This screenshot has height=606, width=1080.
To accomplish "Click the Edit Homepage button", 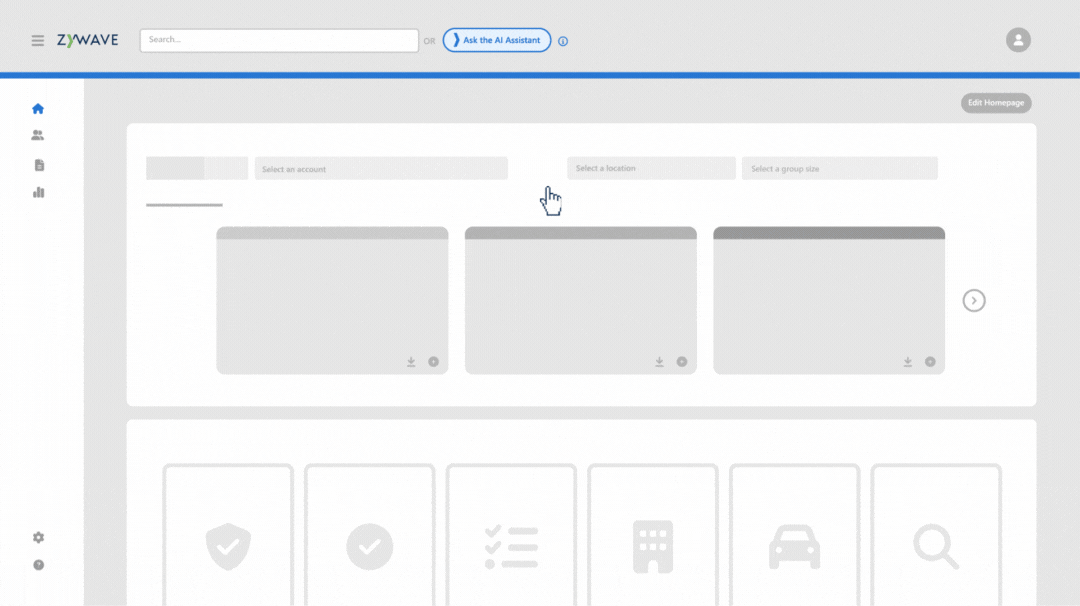I will tap(996, 102).
